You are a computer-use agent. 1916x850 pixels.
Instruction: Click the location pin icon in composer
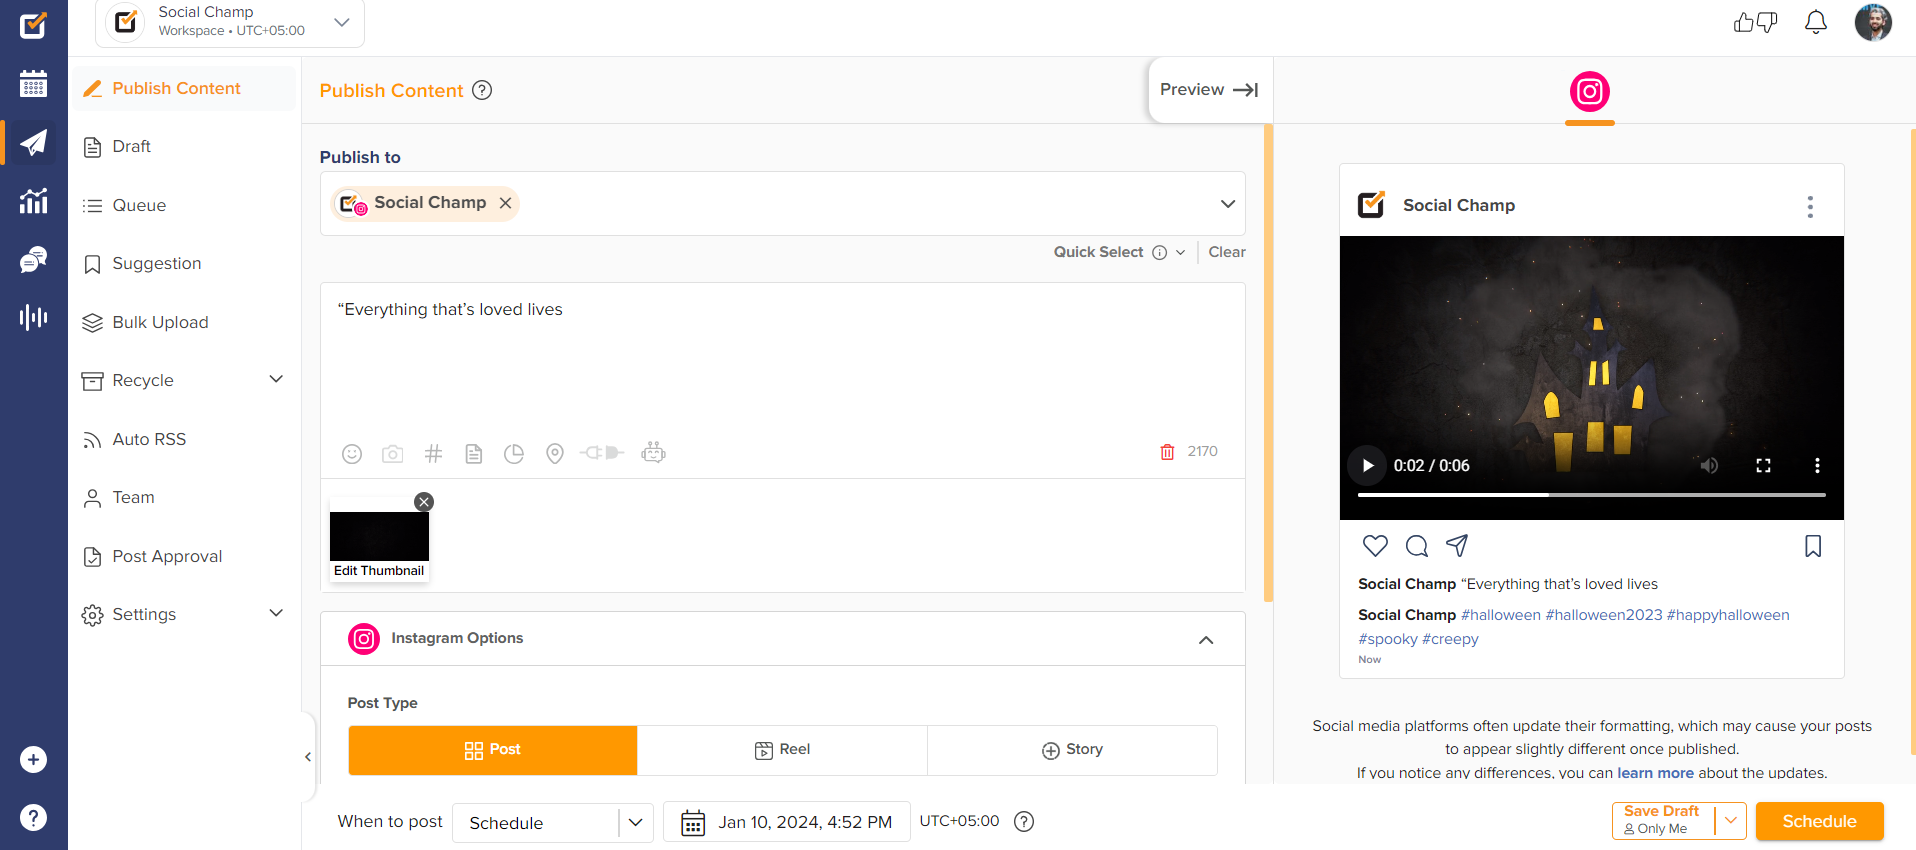(x=555, y=454)
